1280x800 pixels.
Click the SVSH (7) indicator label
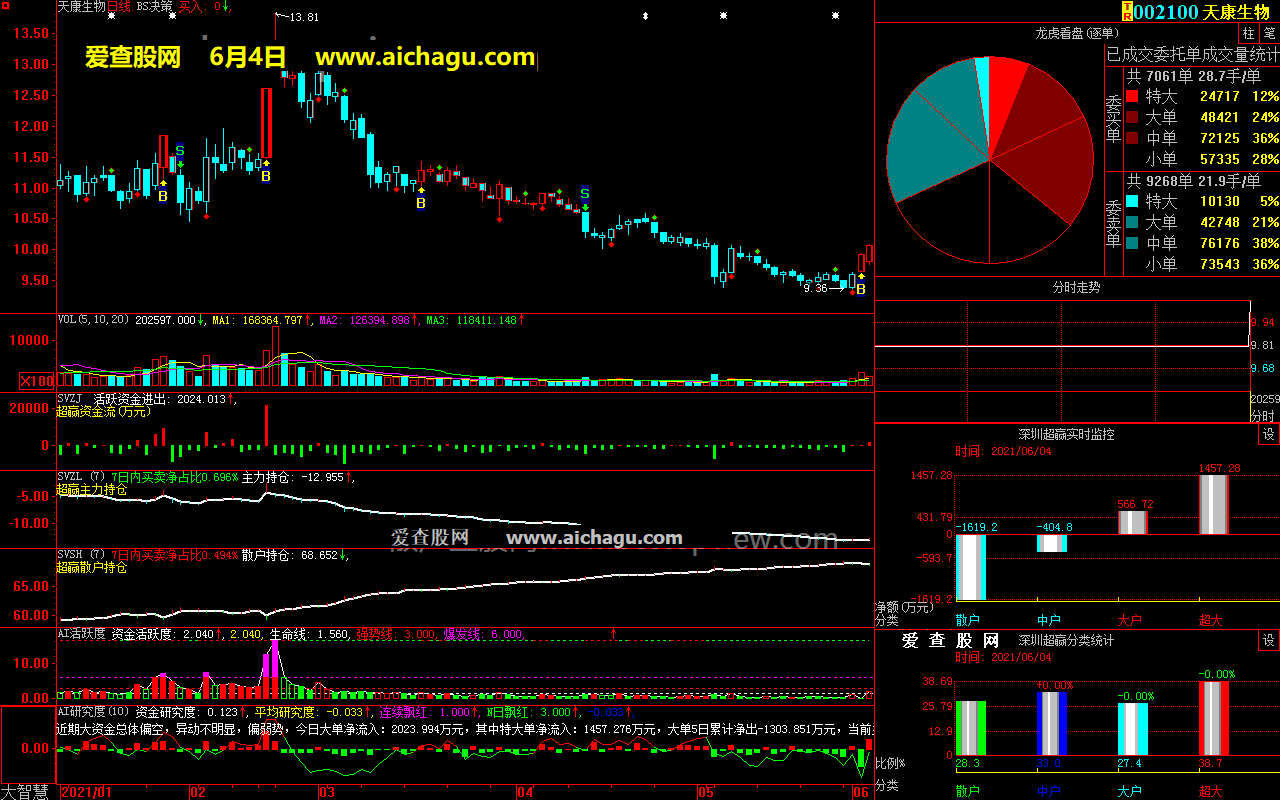tap(82, 555)
